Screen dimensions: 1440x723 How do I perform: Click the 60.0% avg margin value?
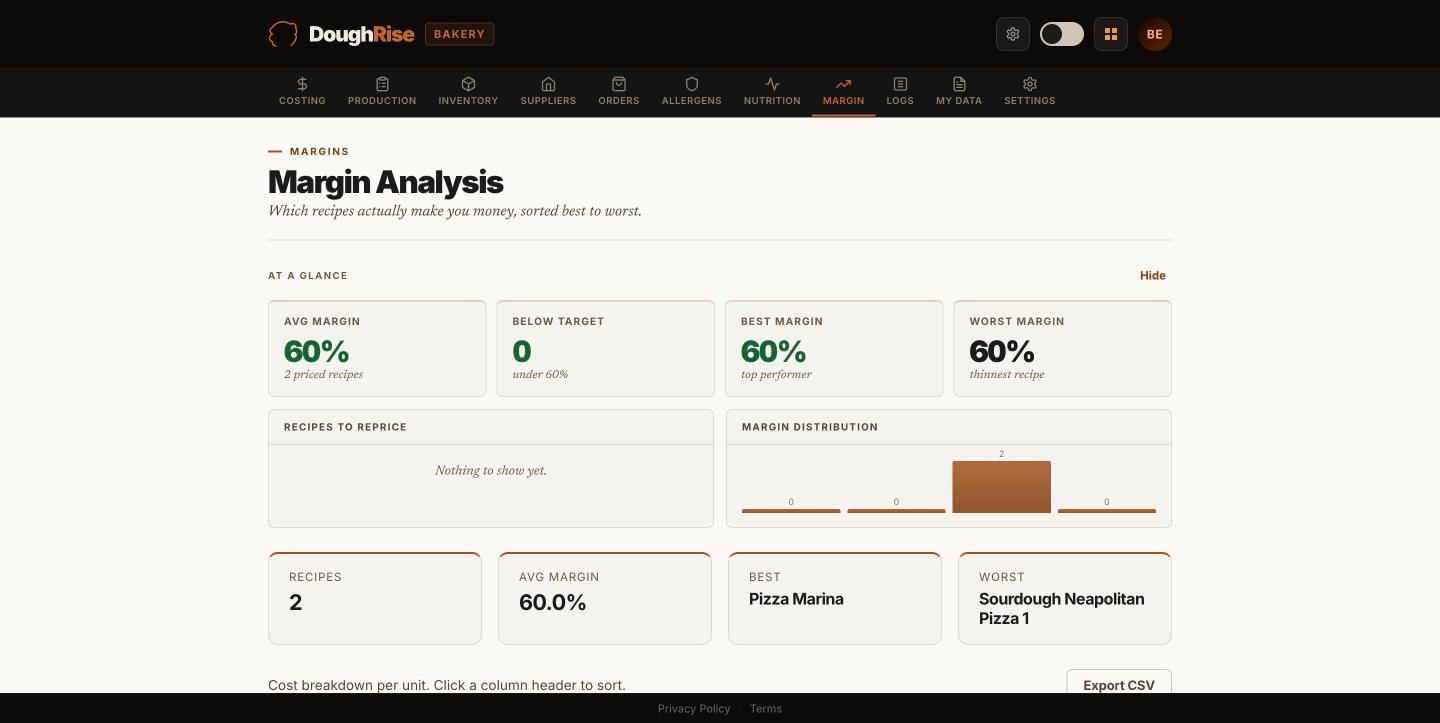coord(552,602)
